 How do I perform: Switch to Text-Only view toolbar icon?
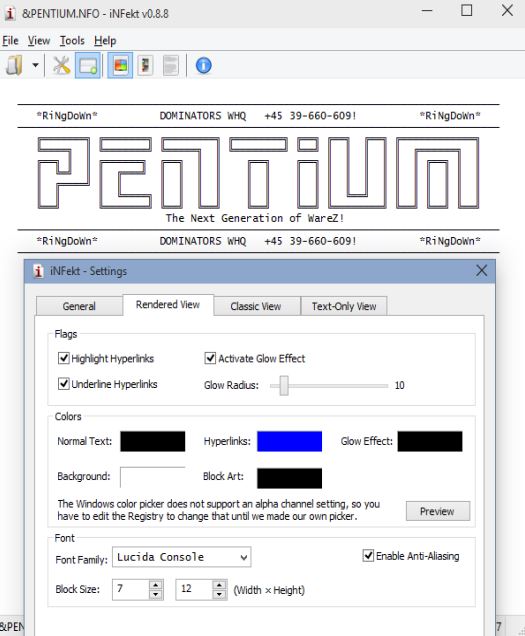click(170, 65)
